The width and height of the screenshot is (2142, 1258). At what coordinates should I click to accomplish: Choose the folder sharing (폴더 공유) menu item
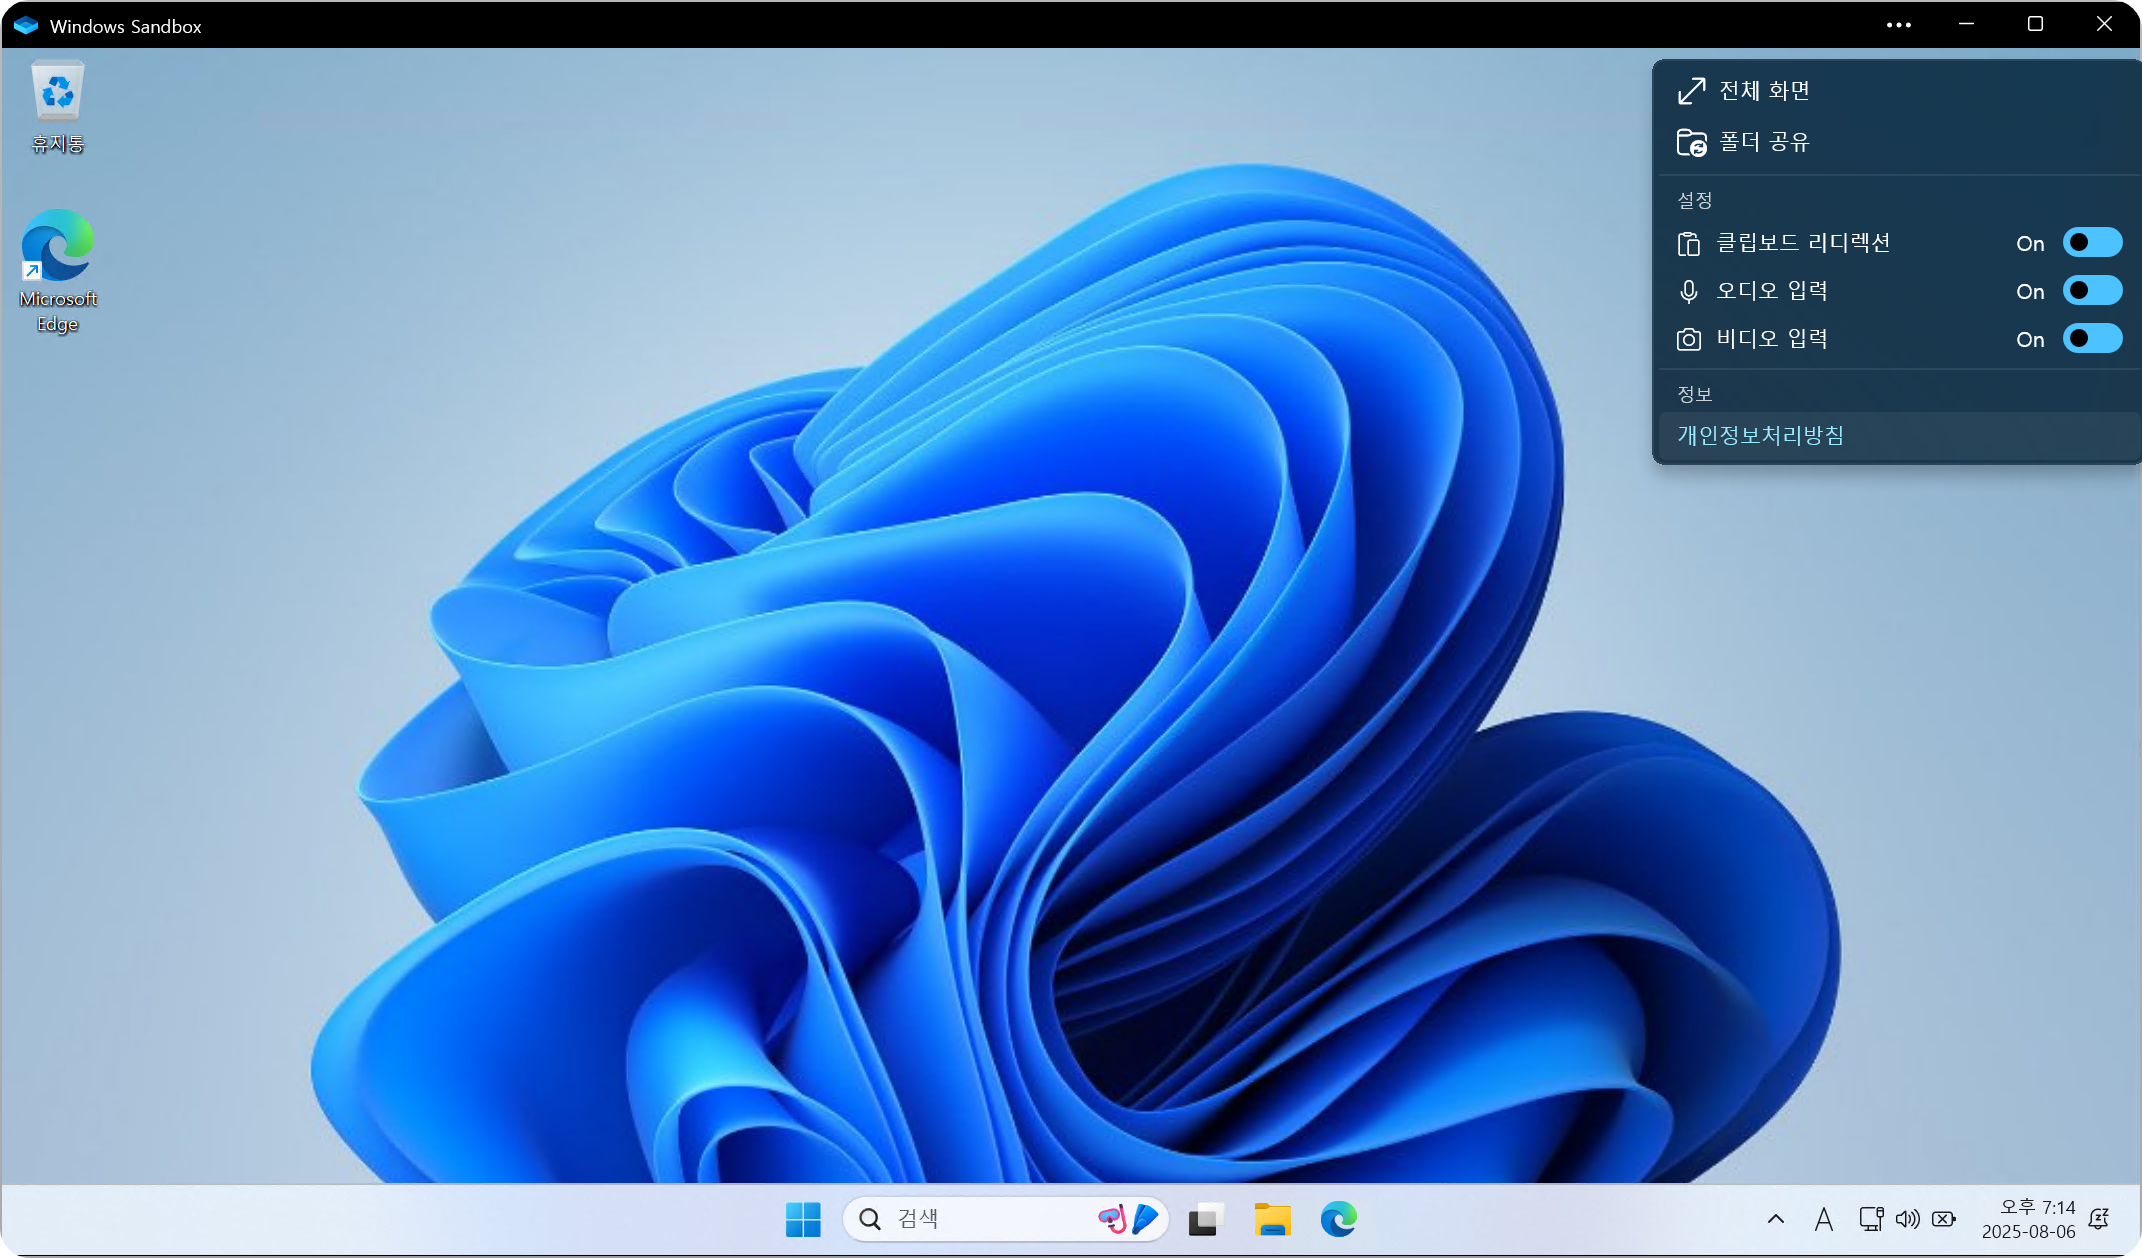(1764, 142)
